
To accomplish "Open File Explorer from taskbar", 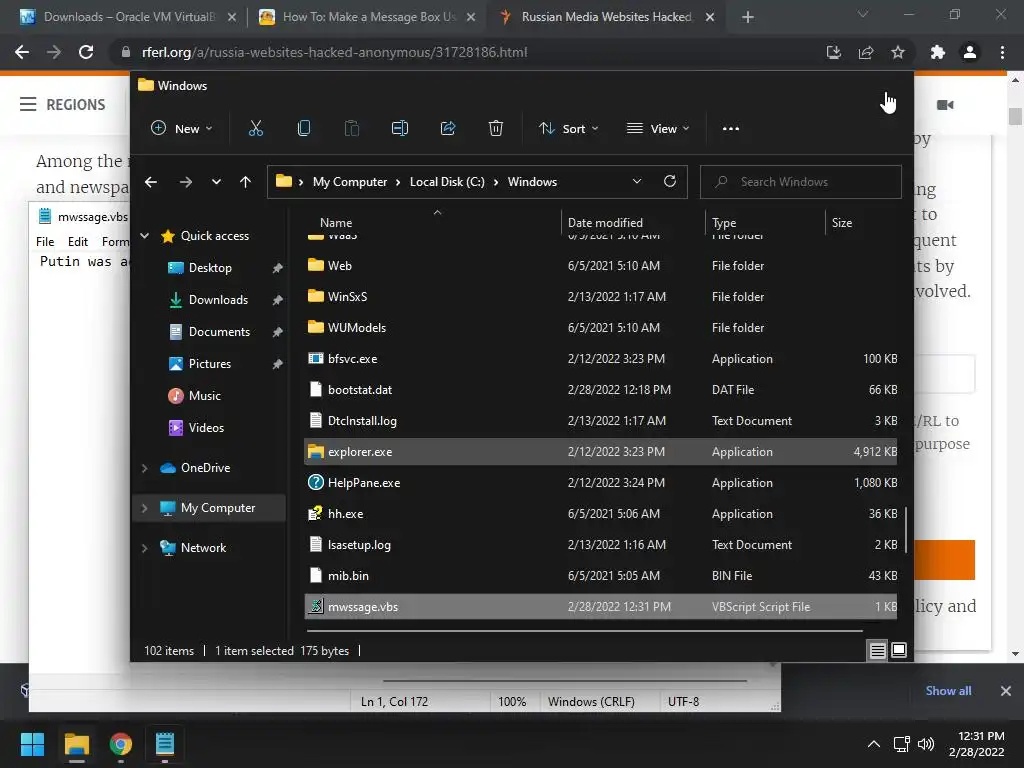I will click(x=76, y=744).
